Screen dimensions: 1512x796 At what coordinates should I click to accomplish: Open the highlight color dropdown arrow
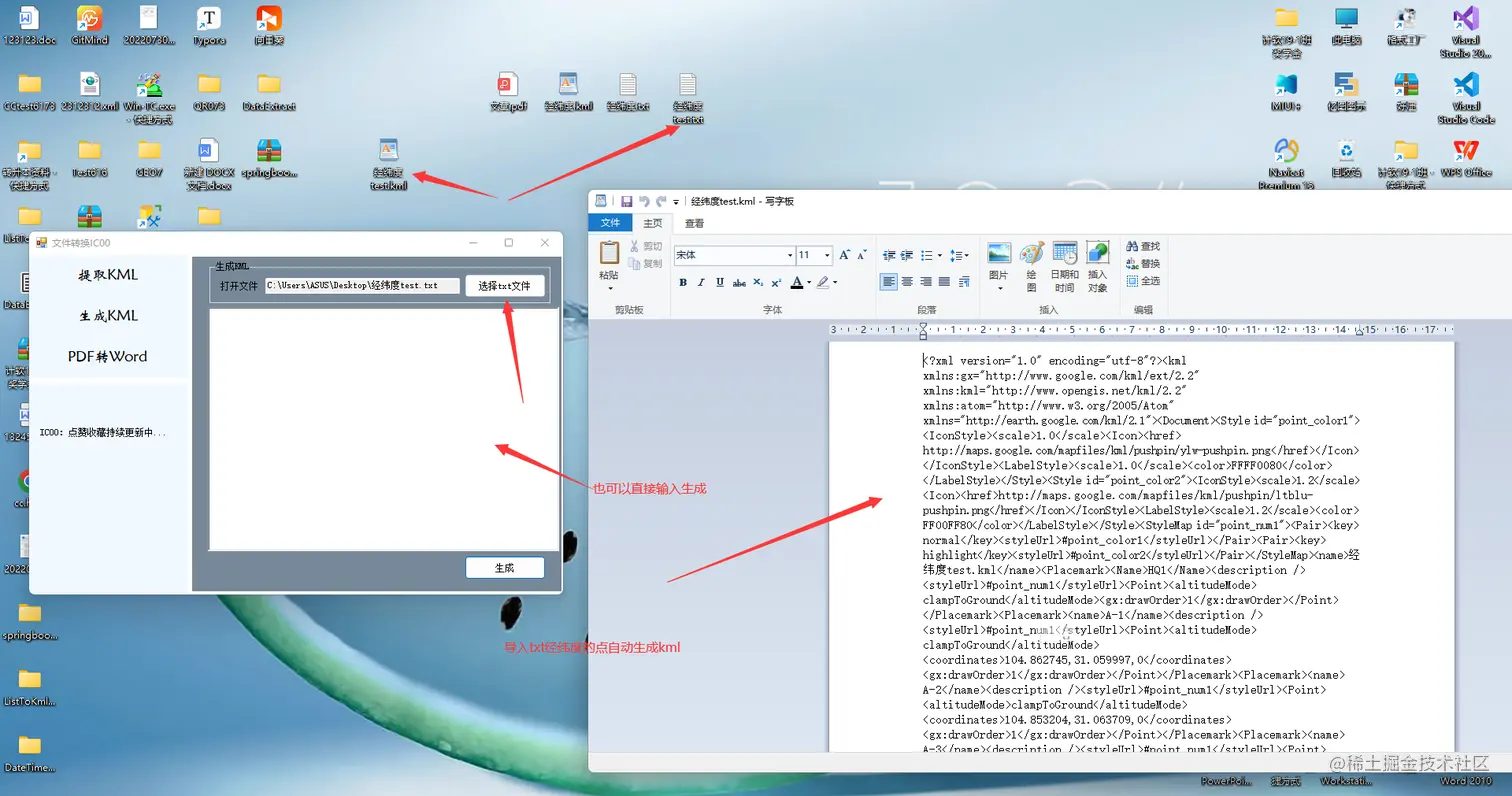tap(835, 283)
